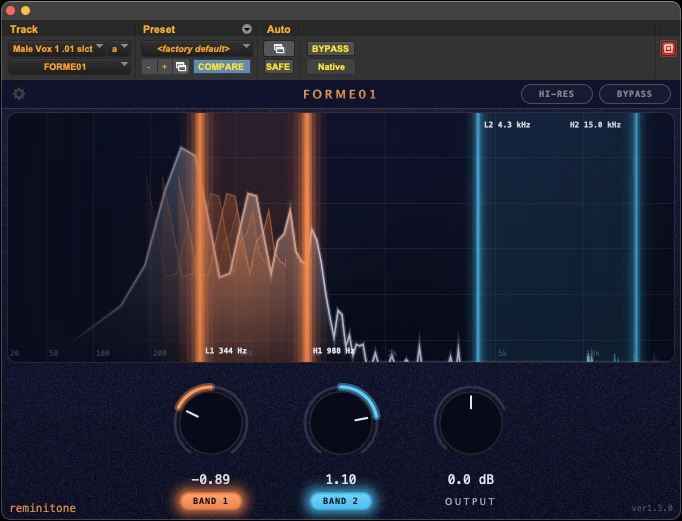682x521 pixels.
Task: Click the yellow minimize window button
Action: [26, 10]
